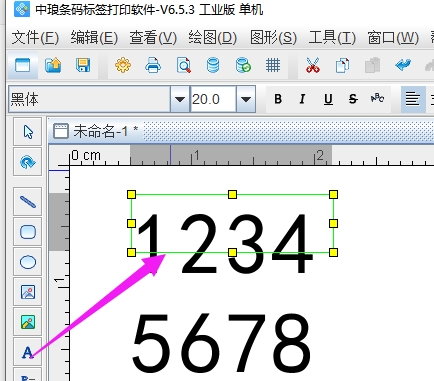
Task: Click the scissors cut button
Action: point(312,65)
